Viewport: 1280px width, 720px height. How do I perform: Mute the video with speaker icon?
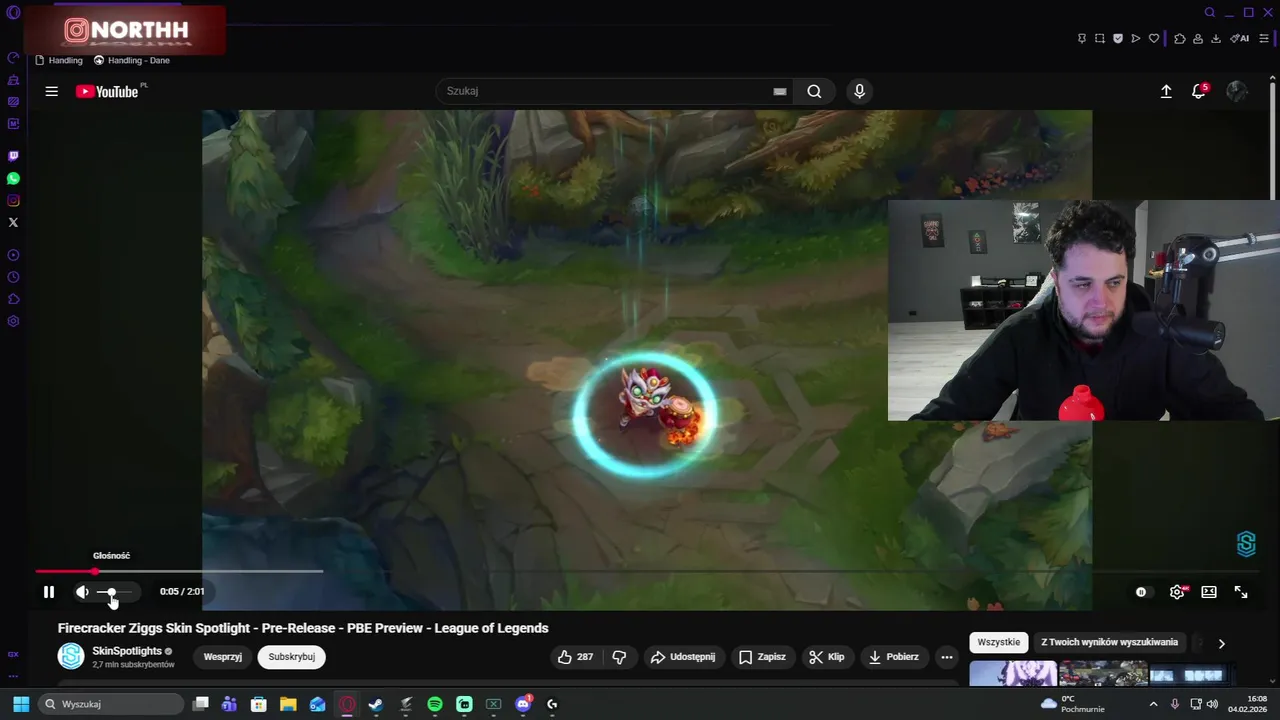pyautogui.click(x=82, y=592)
